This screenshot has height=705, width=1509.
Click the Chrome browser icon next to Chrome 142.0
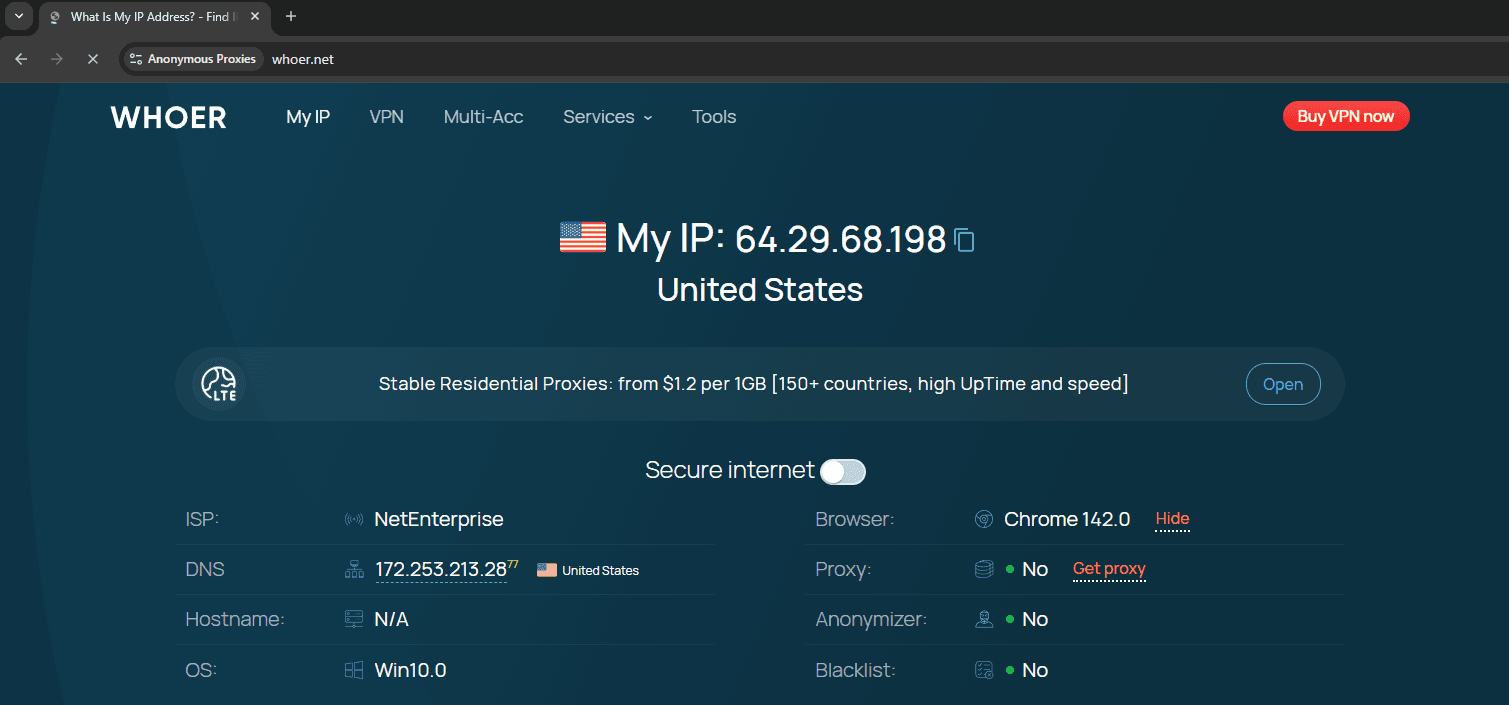[x=983, y=518]
